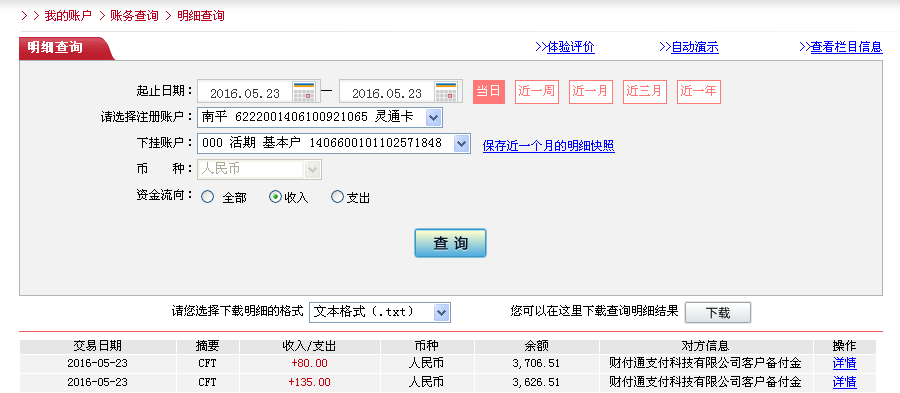Go to 我的账户 in the breadcrumb
The image size is (900, 393).
(68, 15)
